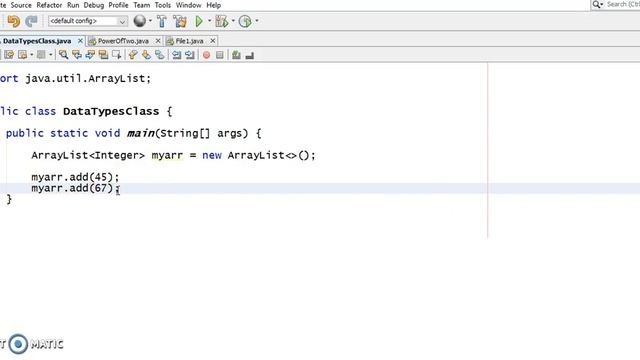This screenshot has width=640, height=360.
Task: Click the globe browser icon
Action: [x=140, y=21]
